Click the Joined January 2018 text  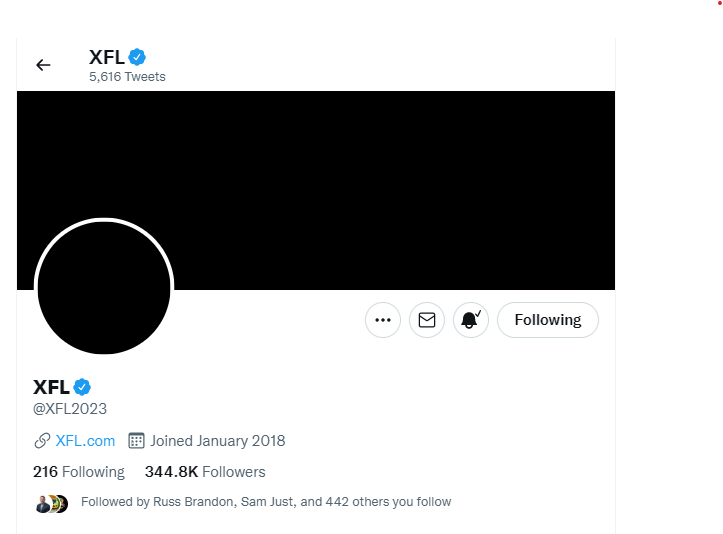pyautogui.click(x=217, y=441)
